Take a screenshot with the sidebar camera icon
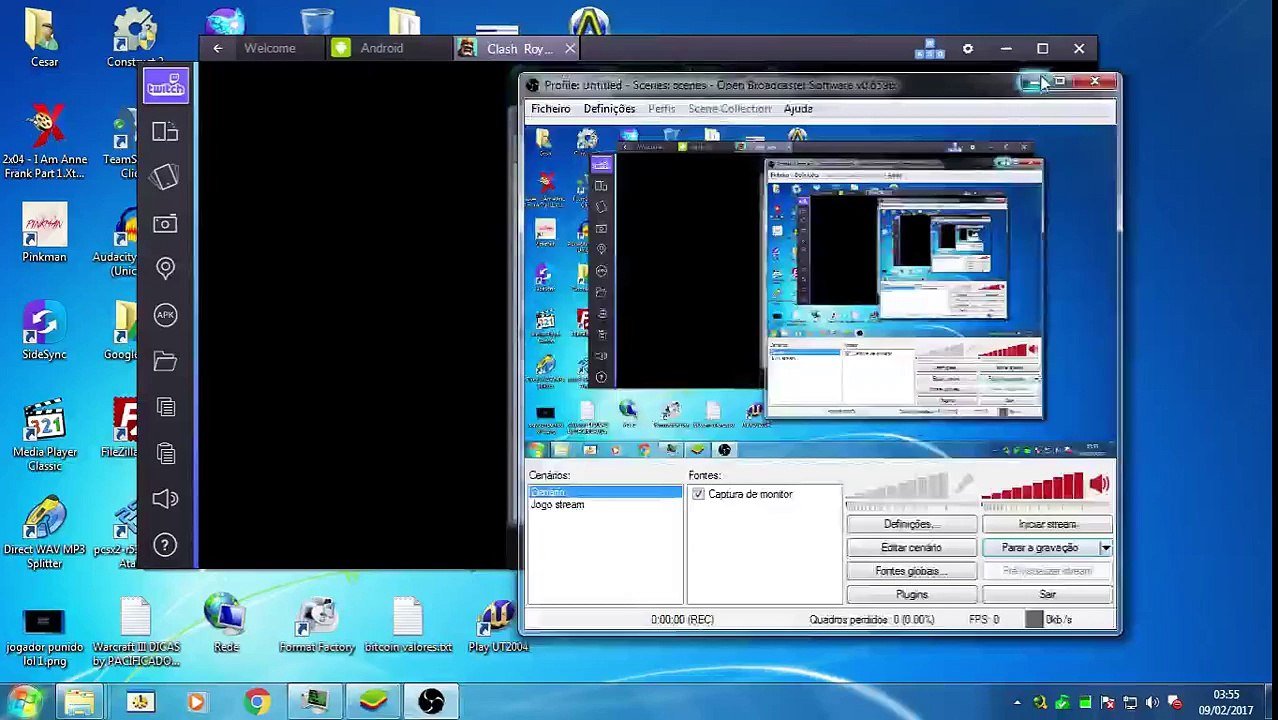Image resolution: width=1278 pixels, height=720 pixels. (x=165, y=223)
